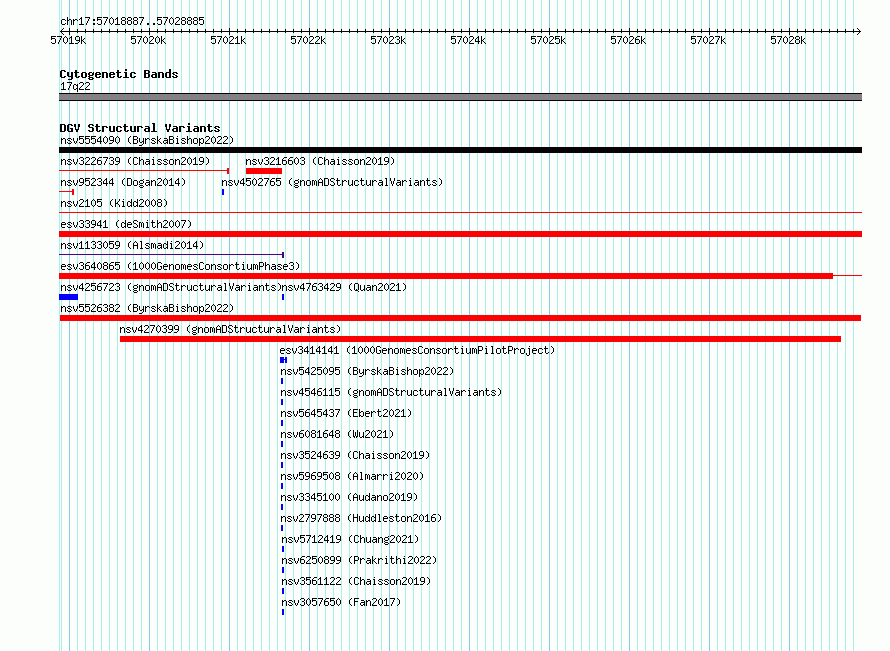Screen dimensions: 890x651
Task: Click the nsv5554090 (ByrskaBishop2022) label
Action: click(x=147, y=140)
